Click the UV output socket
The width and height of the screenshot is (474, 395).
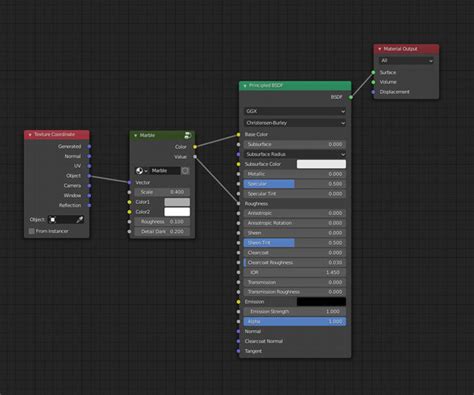coord(89,166)
